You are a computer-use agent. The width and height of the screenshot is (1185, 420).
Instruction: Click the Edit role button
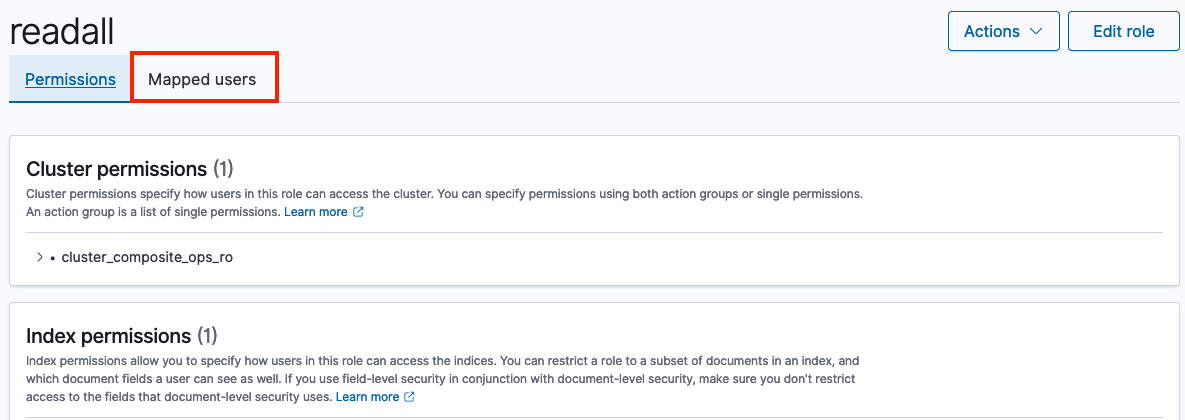coord(1123,31)
